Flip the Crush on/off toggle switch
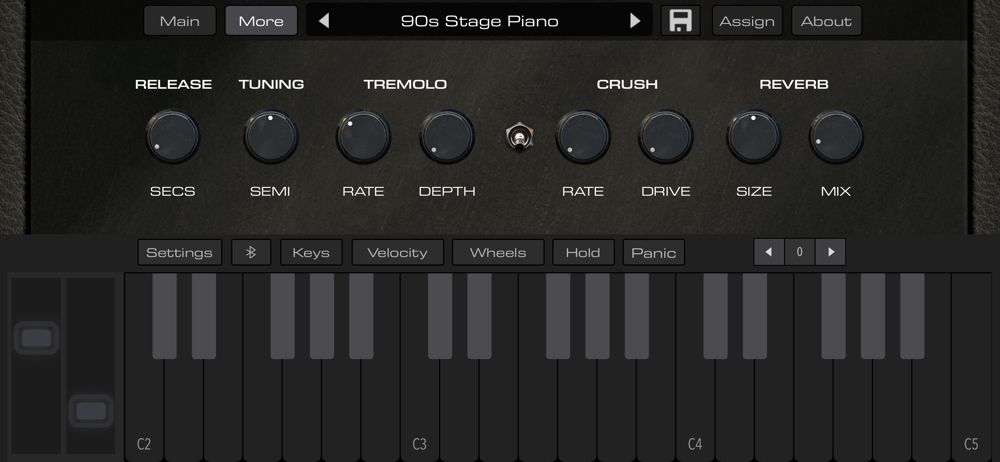This screenshot has width=1000, height=462. click(x=519, y=137)
